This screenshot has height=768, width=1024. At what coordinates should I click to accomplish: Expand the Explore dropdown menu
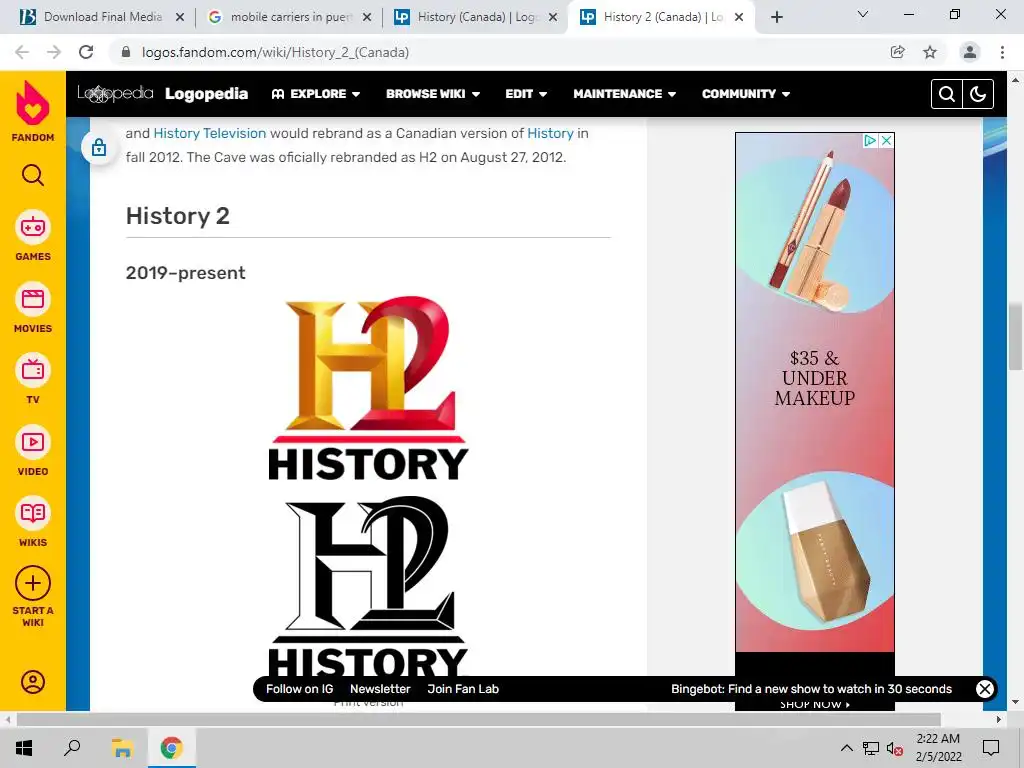[316, 94]
